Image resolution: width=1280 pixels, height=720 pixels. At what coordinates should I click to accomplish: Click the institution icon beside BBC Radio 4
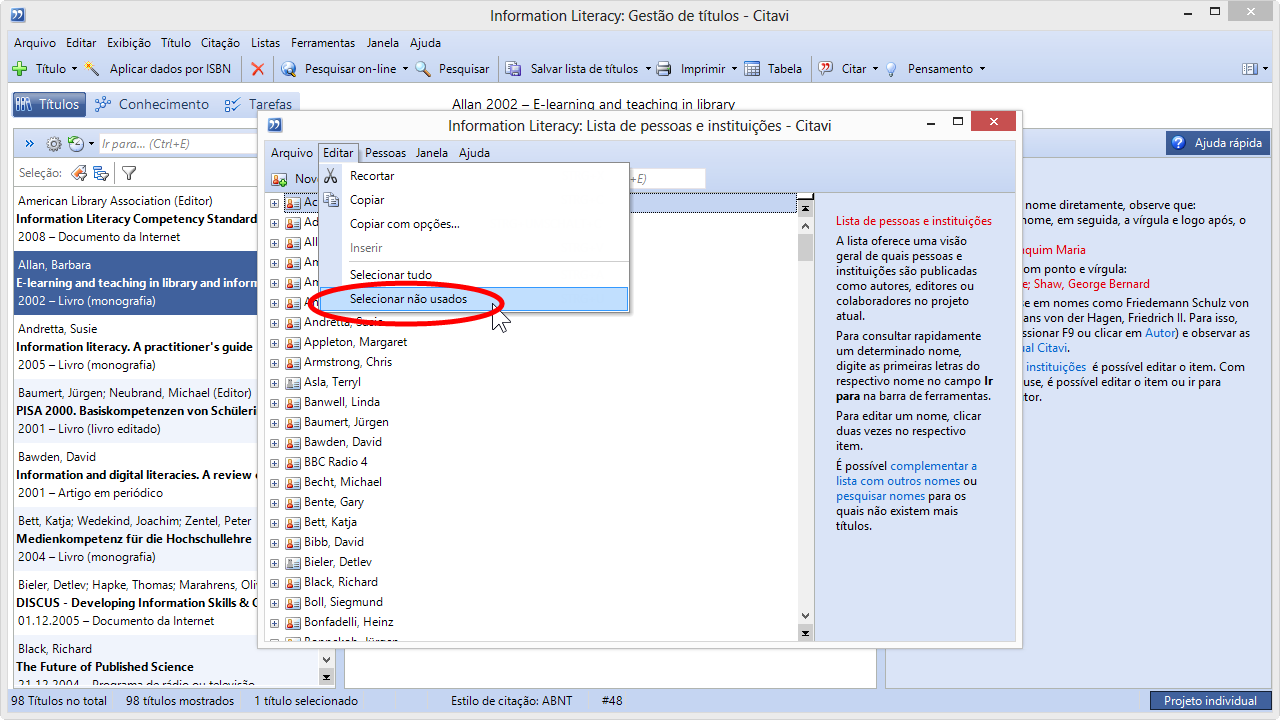click(x=293, y=462)
